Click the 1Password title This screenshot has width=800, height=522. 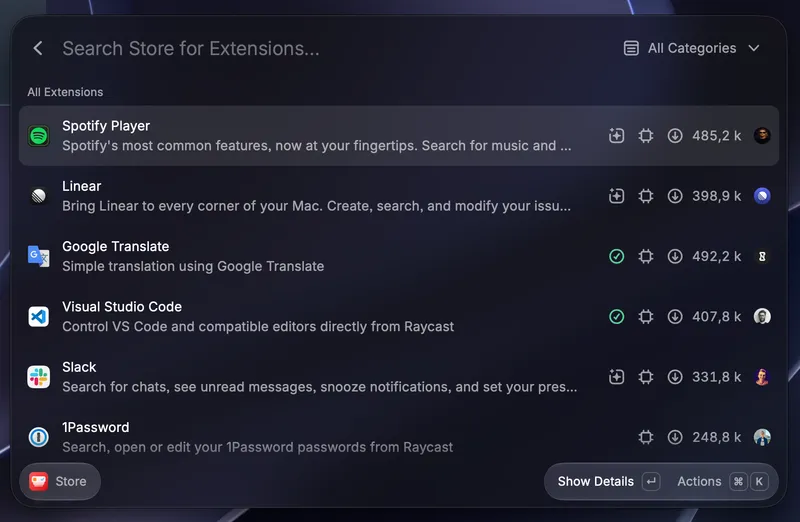pos(96,428)
